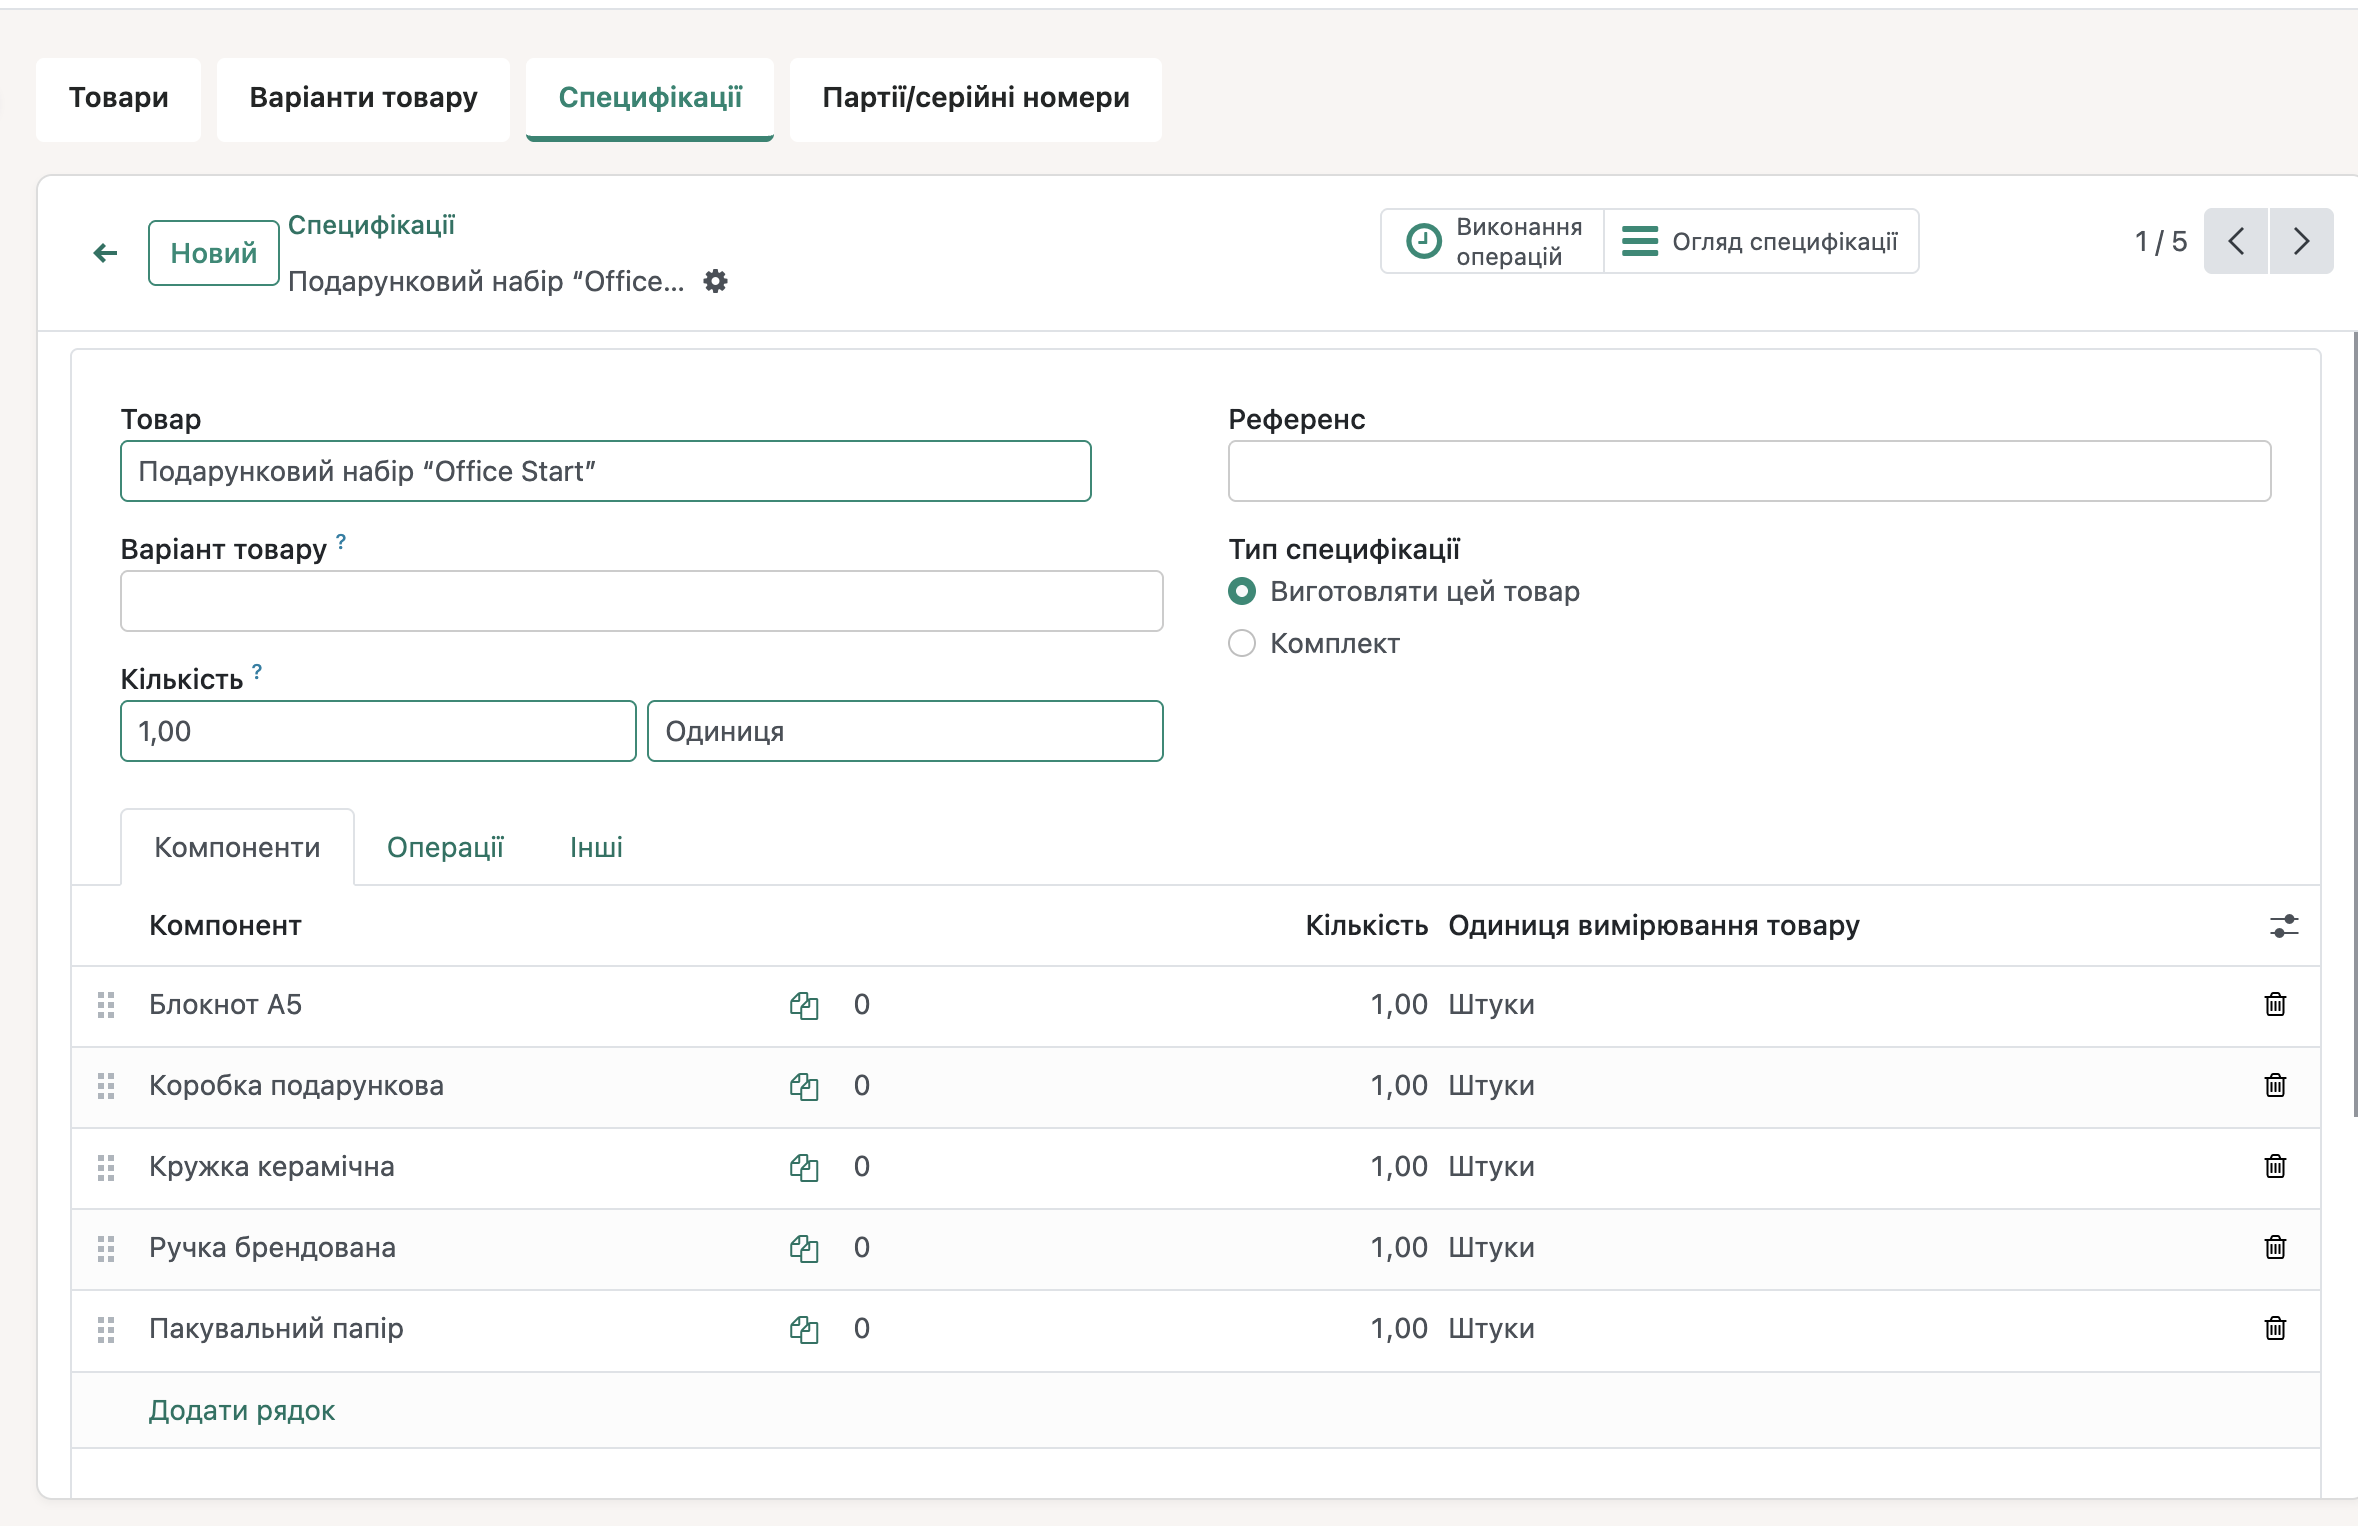Grab the drag handle for Пакувальний папір
Viewport: 2358px width, 1526px height.
(106, 1329)
